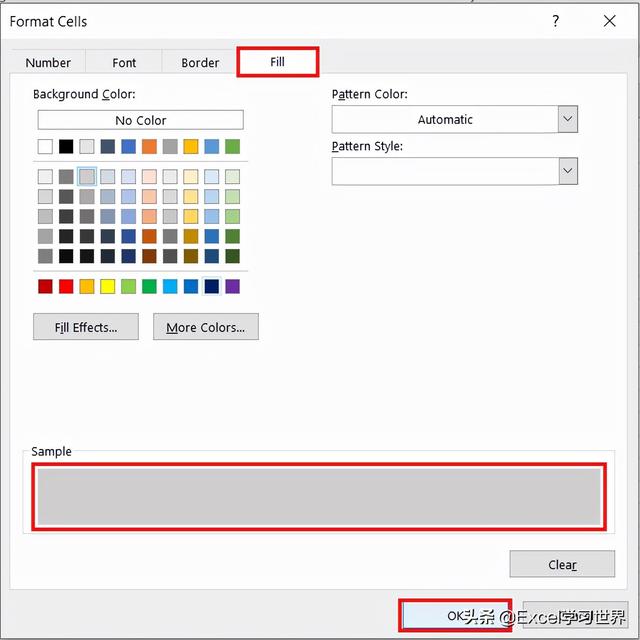This screenshot has width=640, height=640.
Task: Pick the orange swatch in the theme row
Action: 149,147
